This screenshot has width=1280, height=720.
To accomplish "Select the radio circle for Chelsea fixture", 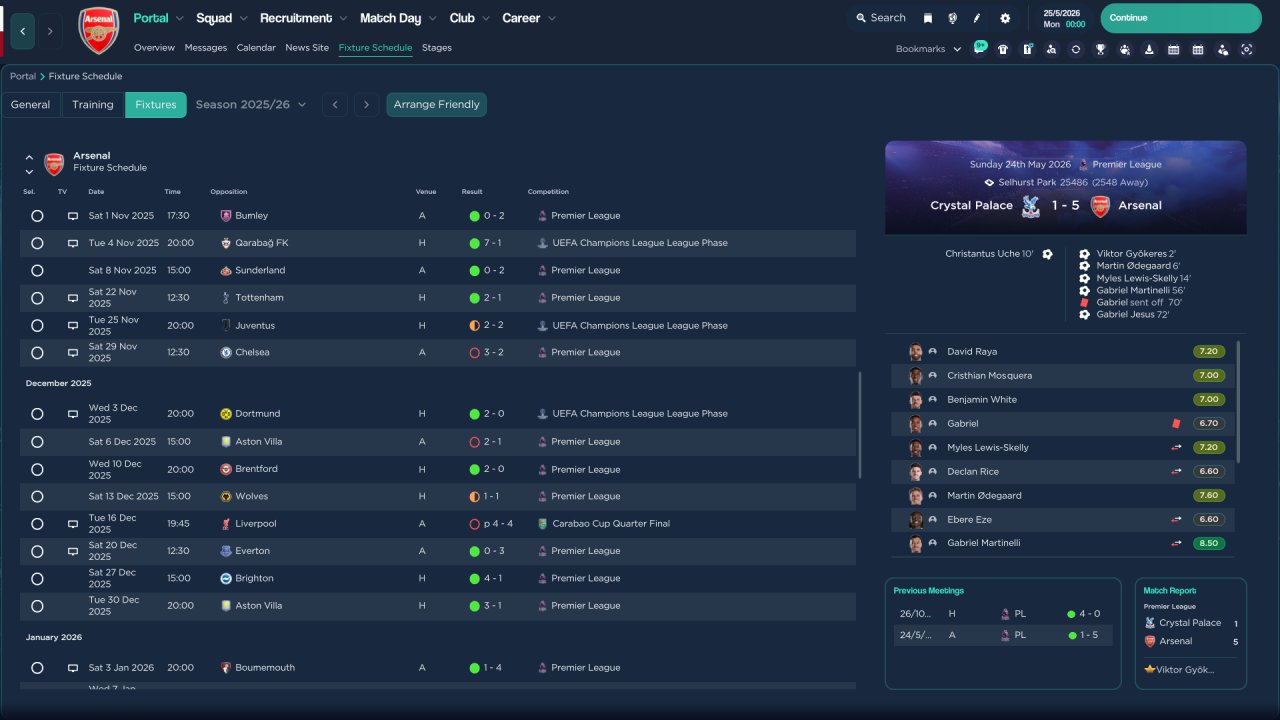I will [37, 353].
